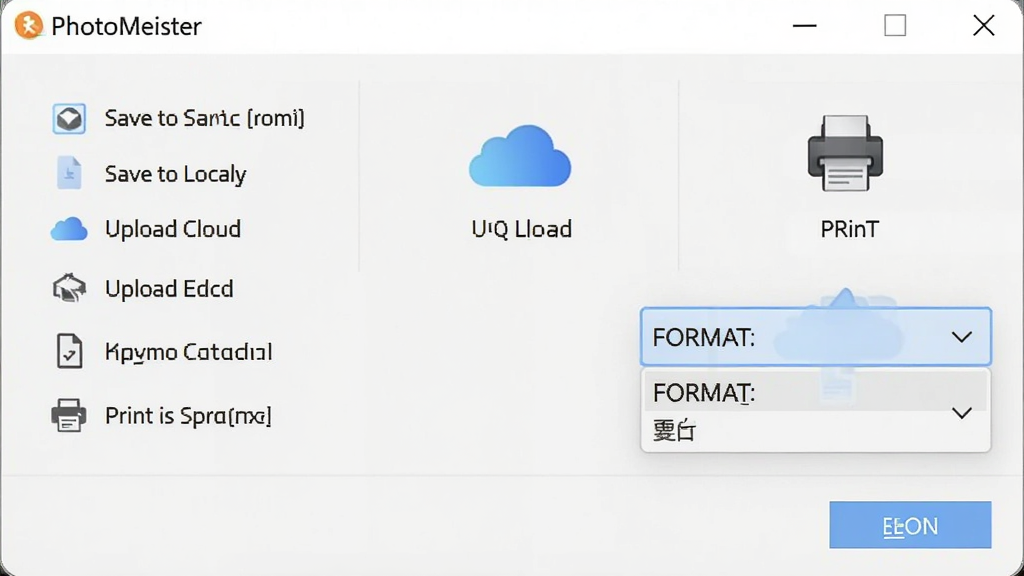Collapse the highlighted FORMAT: combo box

point(816,336)
